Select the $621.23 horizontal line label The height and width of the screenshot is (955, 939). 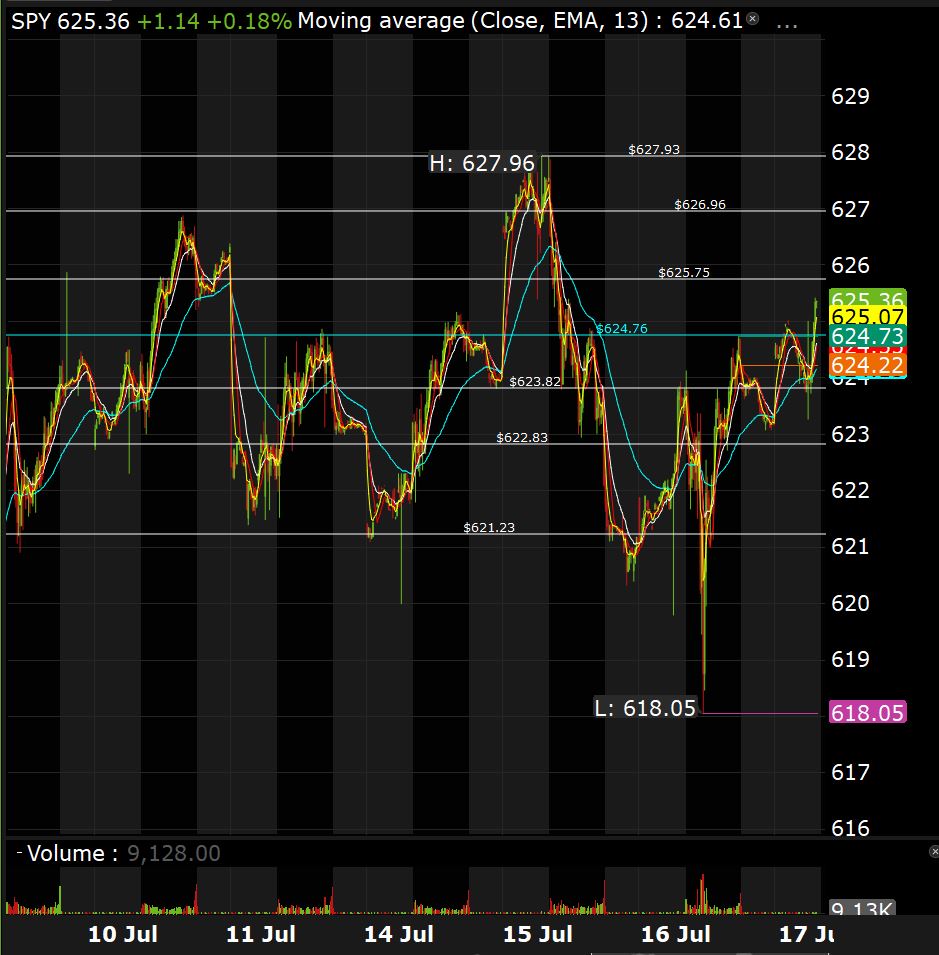[x=489, y=527]
